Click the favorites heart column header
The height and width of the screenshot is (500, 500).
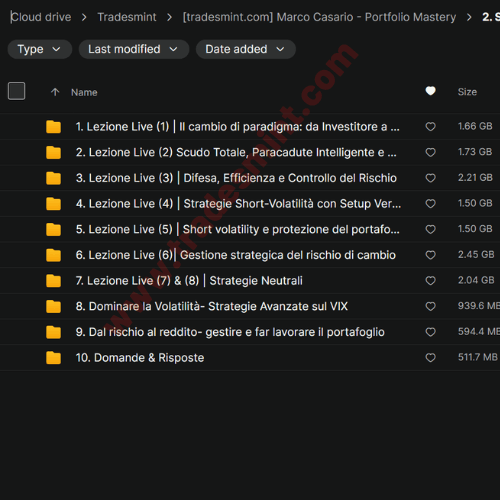tap(430, 91)
